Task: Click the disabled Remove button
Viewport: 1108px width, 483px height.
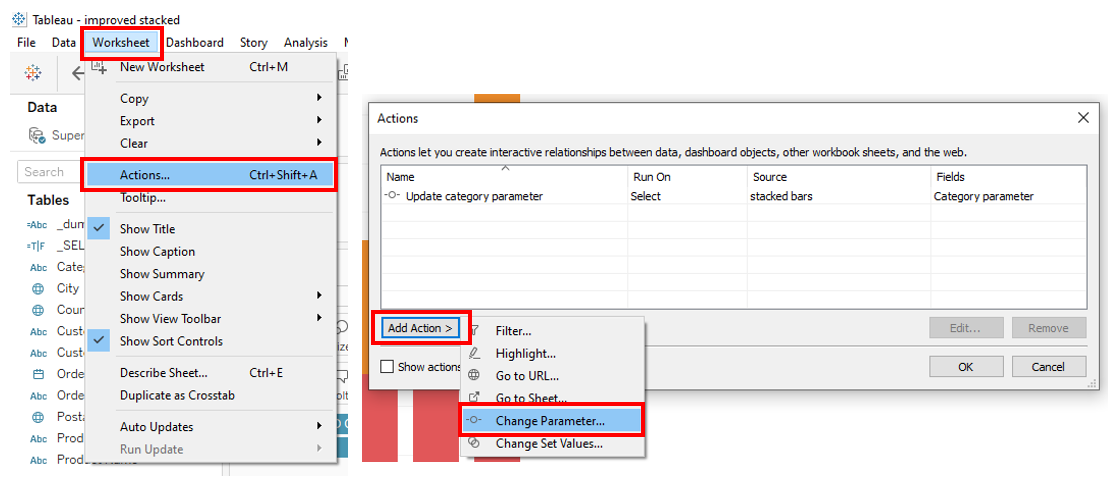Action: tap(1049, 328)
